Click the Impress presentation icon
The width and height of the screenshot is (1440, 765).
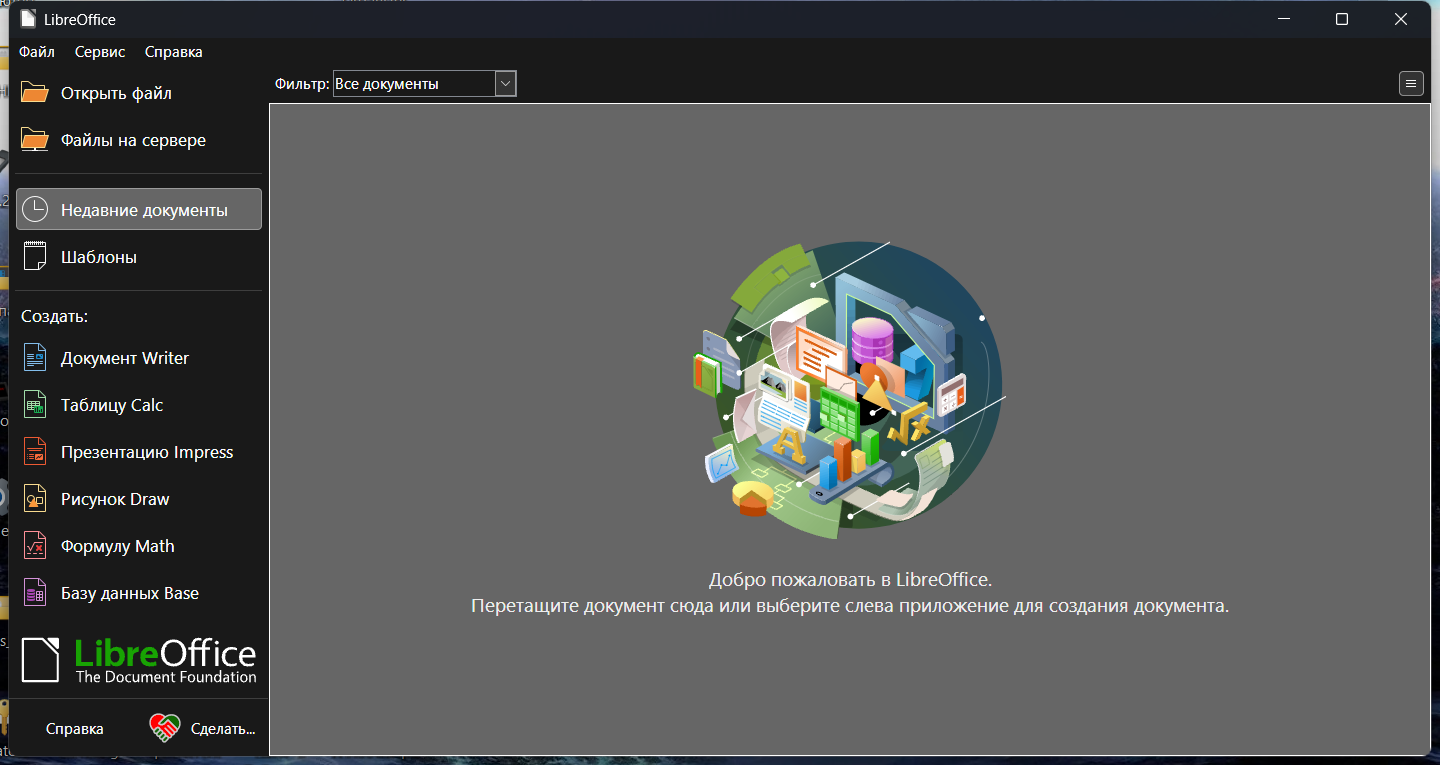(35, 452)
